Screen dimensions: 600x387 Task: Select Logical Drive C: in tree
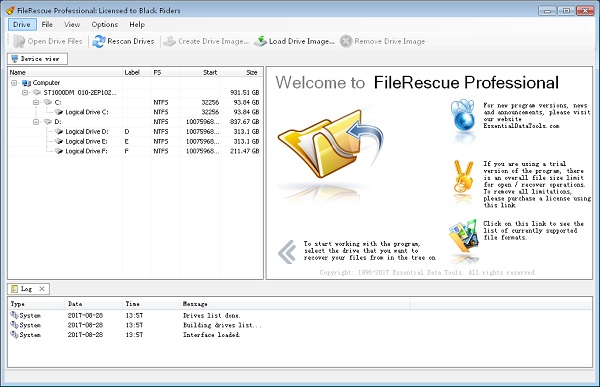(x=87, y=112)
